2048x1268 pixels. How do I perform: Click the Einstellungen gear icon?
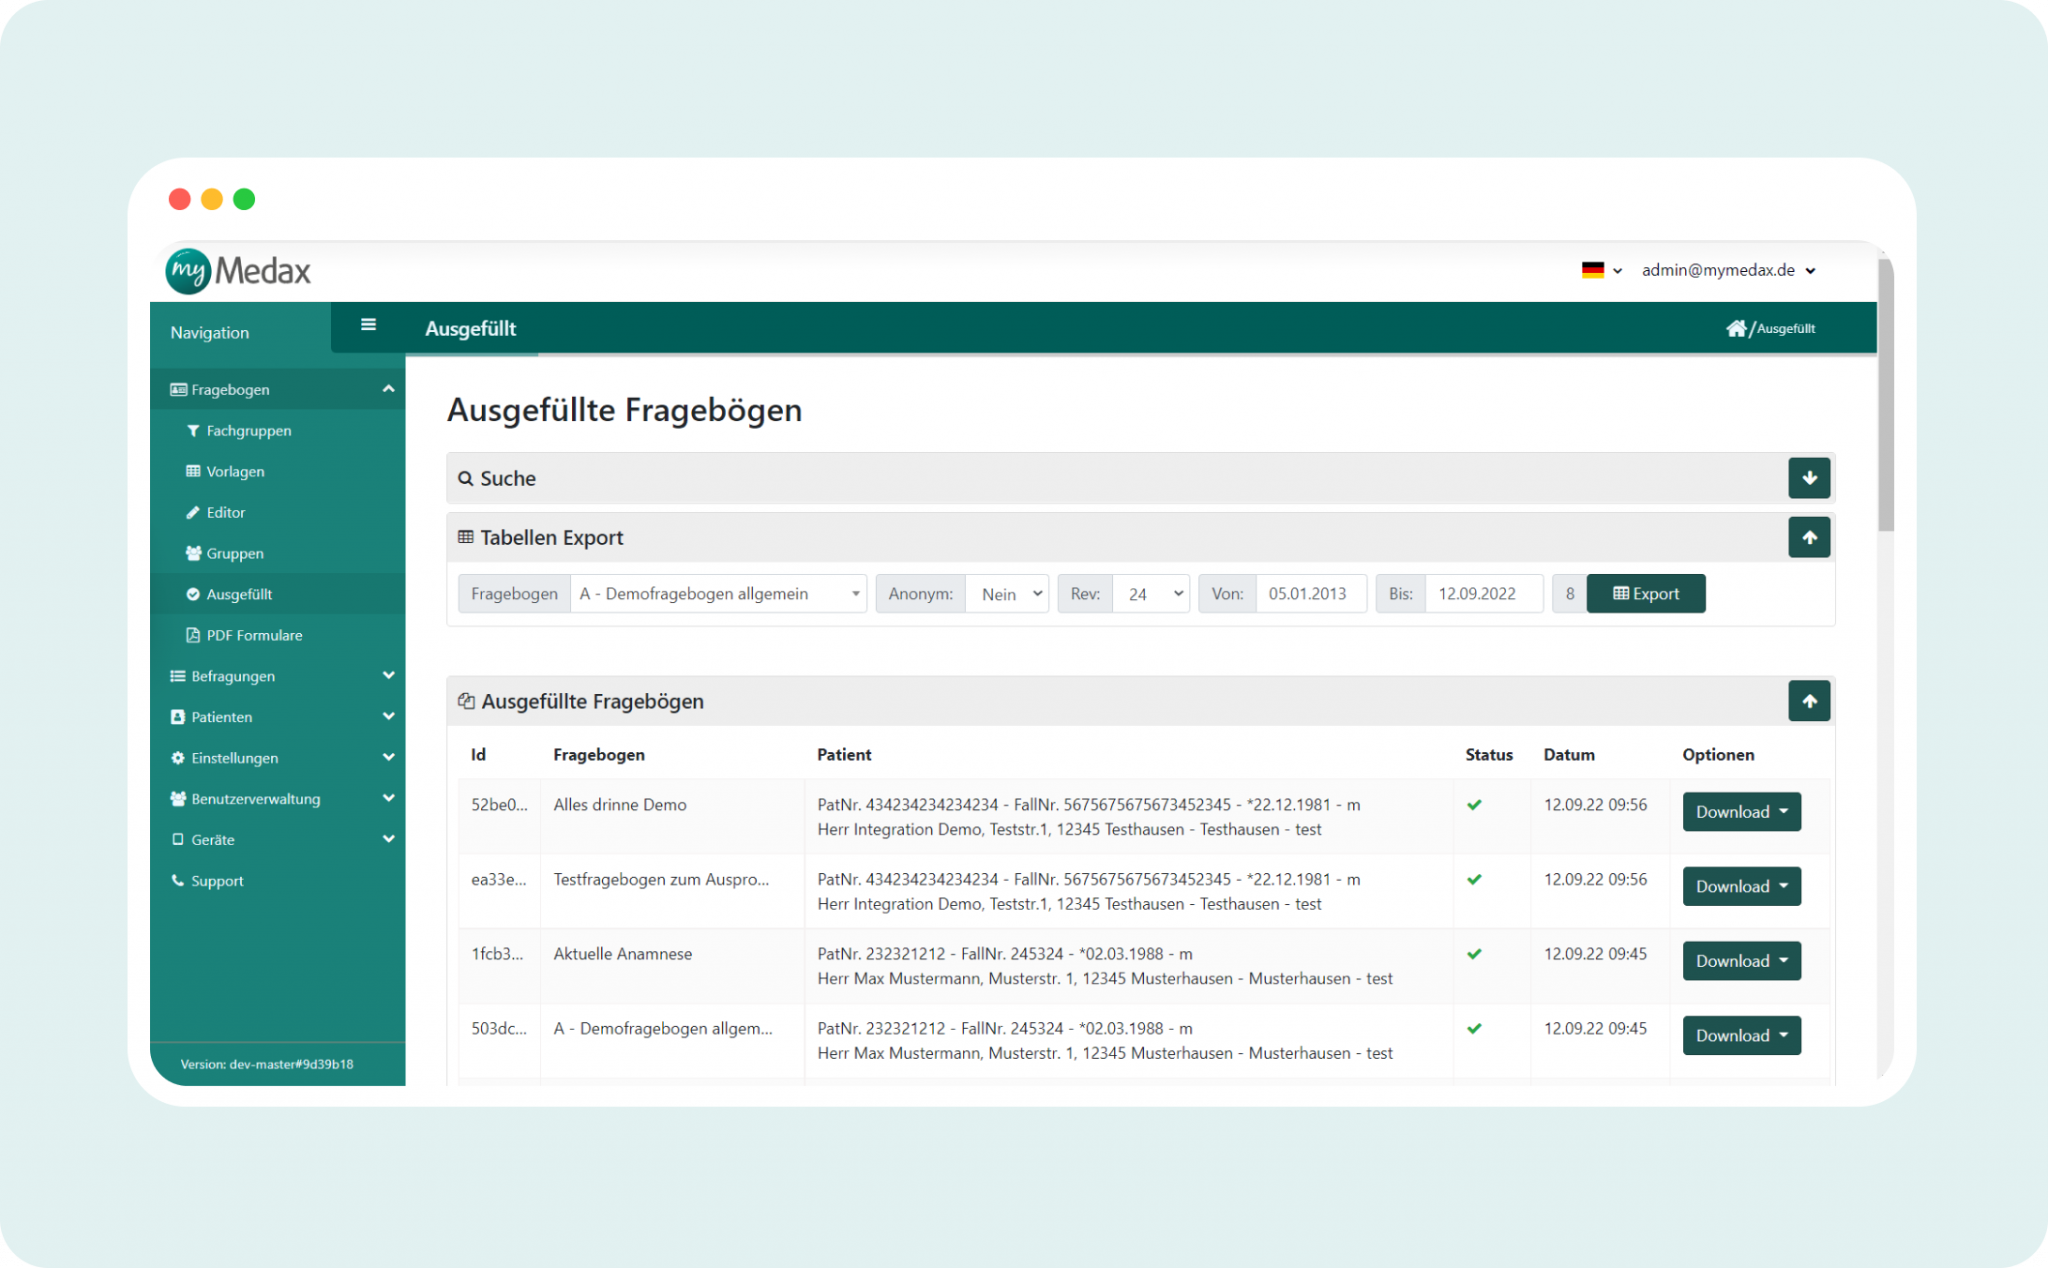pyautogui.click(x=178, y=758)
